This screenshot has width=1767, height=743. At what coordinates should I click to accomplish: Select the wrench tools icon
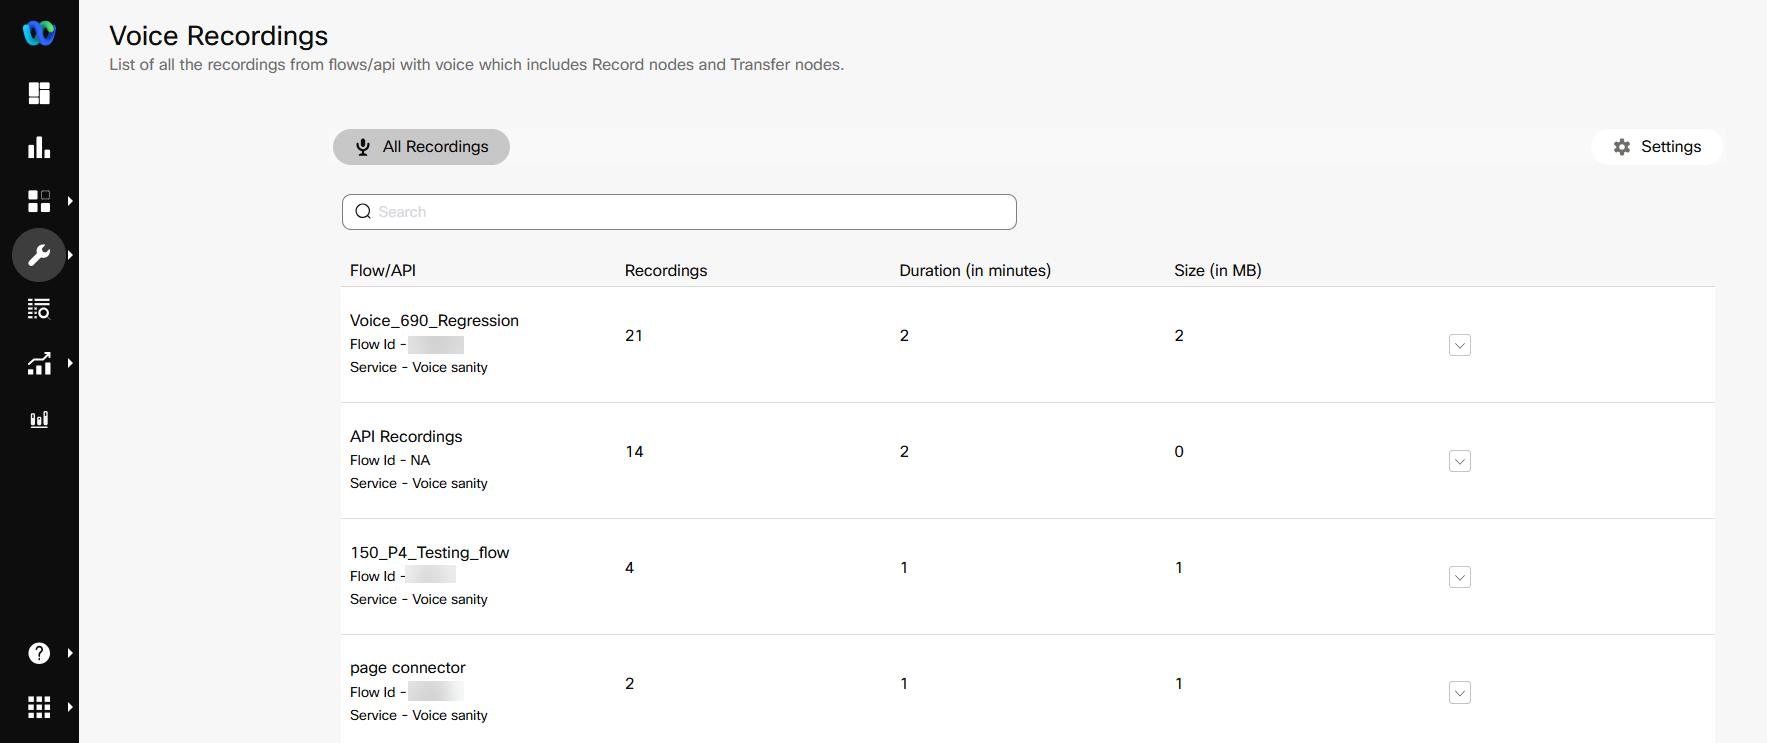pos(39,255)
